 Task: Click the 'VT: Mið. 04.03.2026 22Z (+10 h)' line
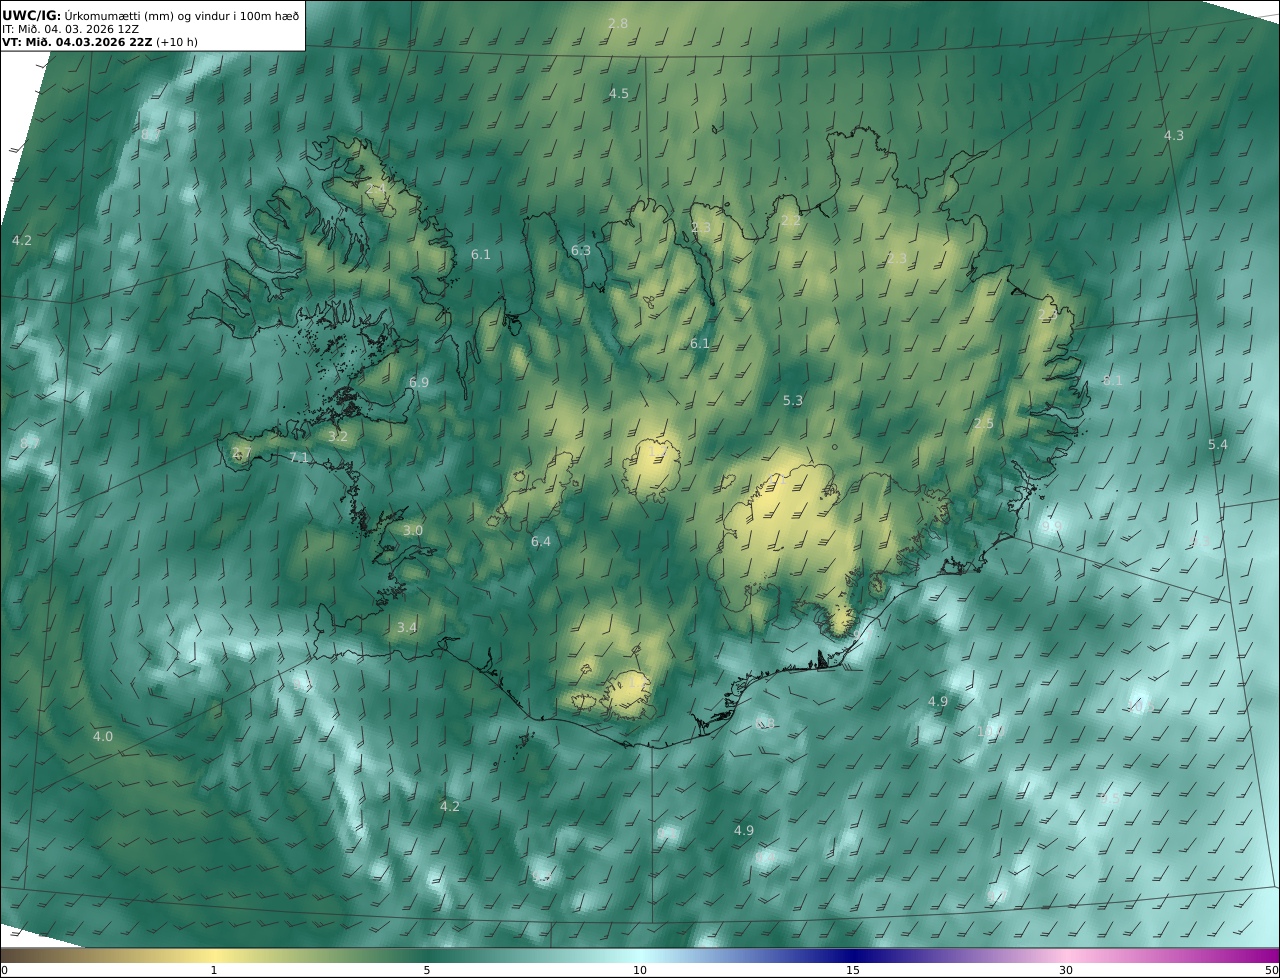[x=100, y=42]
